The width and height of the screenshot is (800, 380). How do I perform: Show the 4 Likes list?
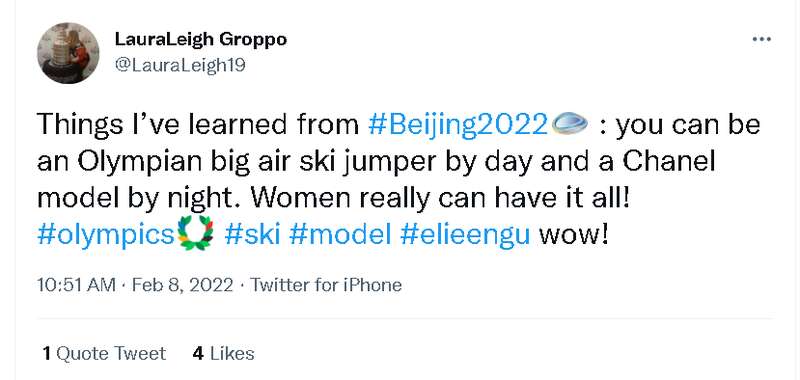coord(223,353)
